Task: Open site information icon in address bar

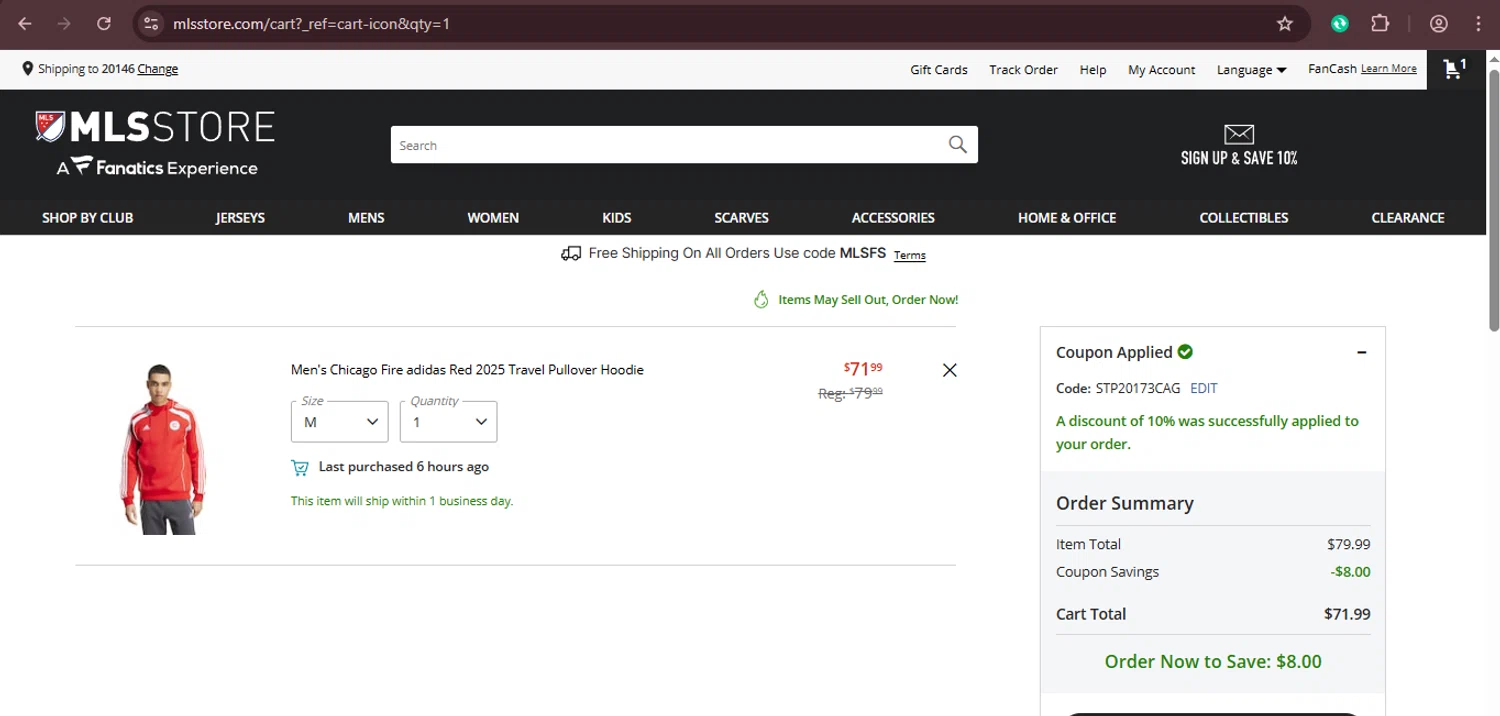Action: [x=151, y=24]
